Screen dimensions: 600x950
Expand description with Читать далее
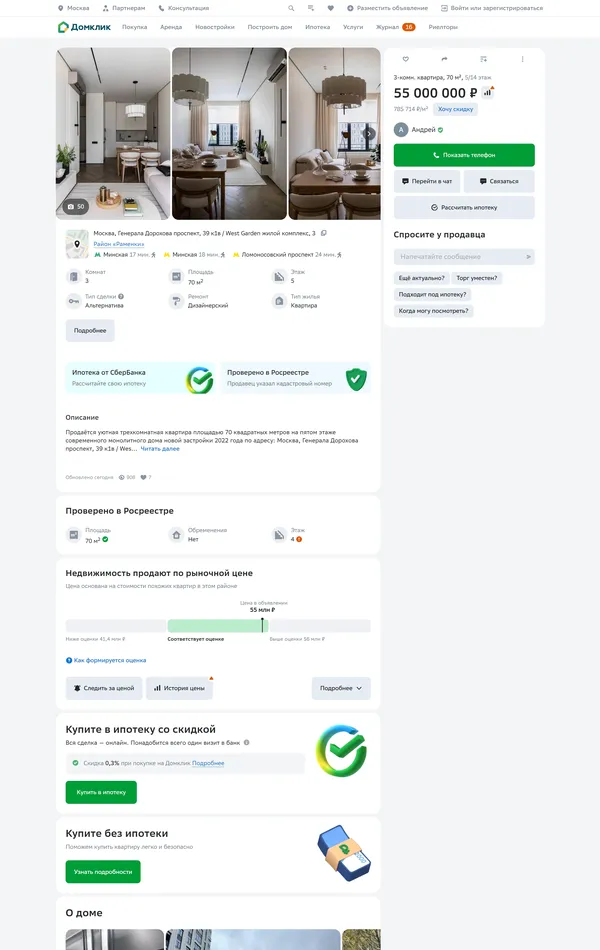(160, 449)
